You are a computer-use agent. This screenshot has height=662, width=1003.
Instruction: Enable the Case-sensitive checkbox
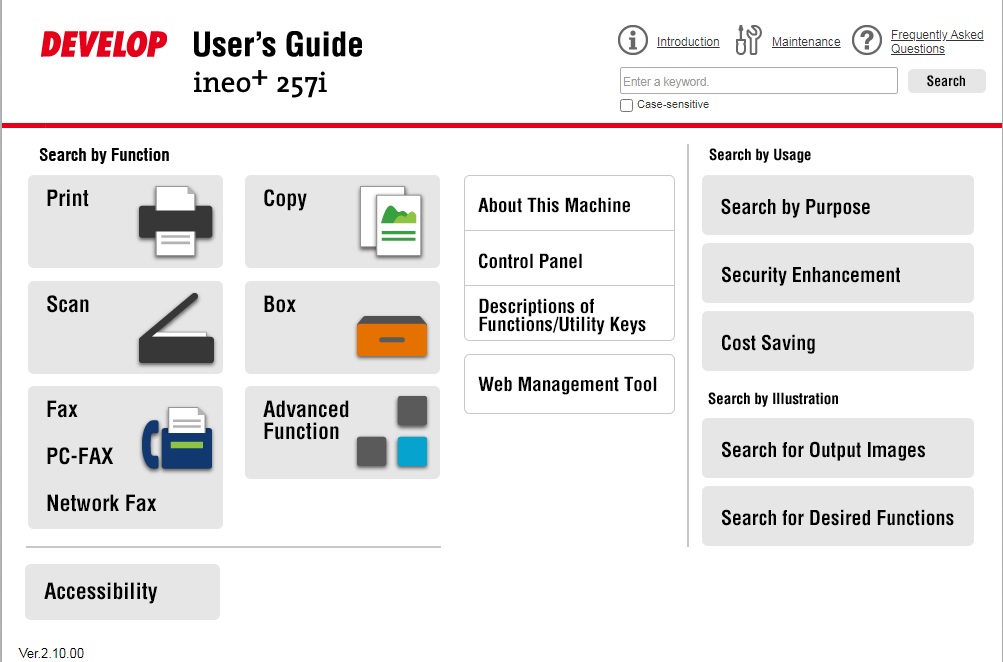(626, 105)
